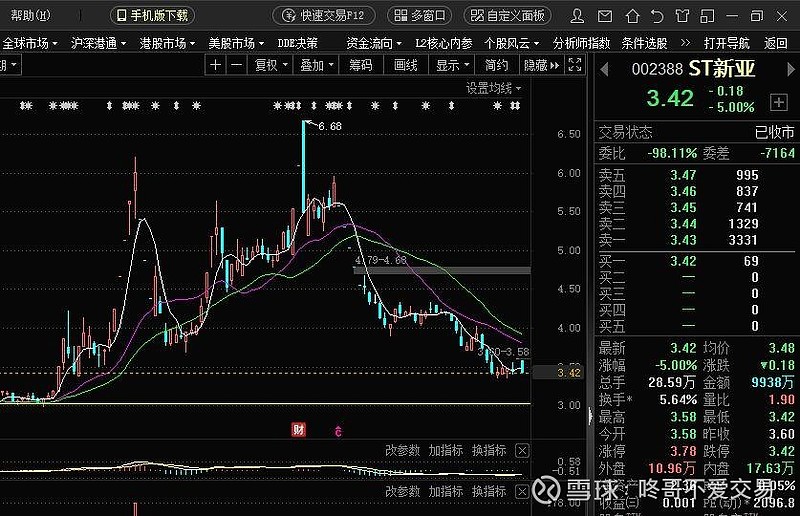The width and height of the screenshot is (800, 516).
Task: Open 快速交易F12 quick trade
Action: point(324,16)
